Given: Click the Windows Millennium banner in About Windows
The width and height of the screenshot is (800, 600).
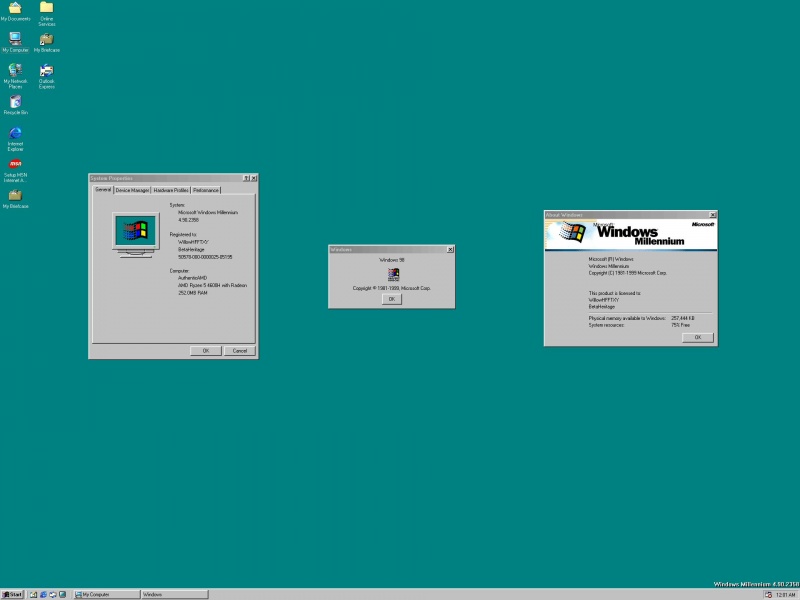Looking at the screenshot, I should [x=631, y=235].
